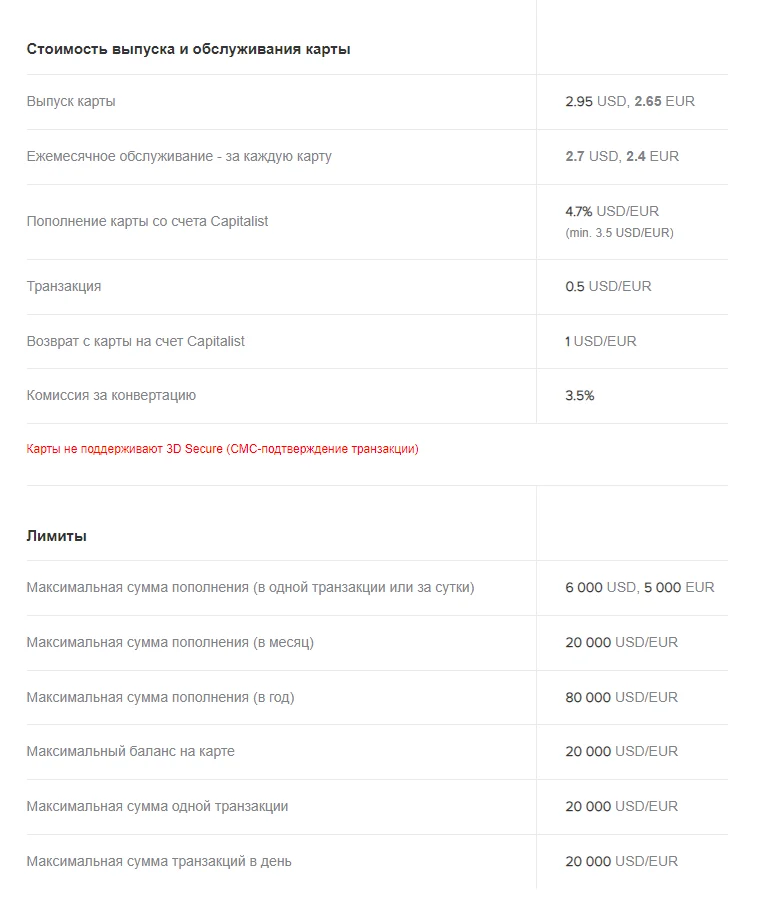The width and height of the screenshot is (759, 910).
Task: Click the 'Комиссия за конвертацию' row
Action: 377,396
